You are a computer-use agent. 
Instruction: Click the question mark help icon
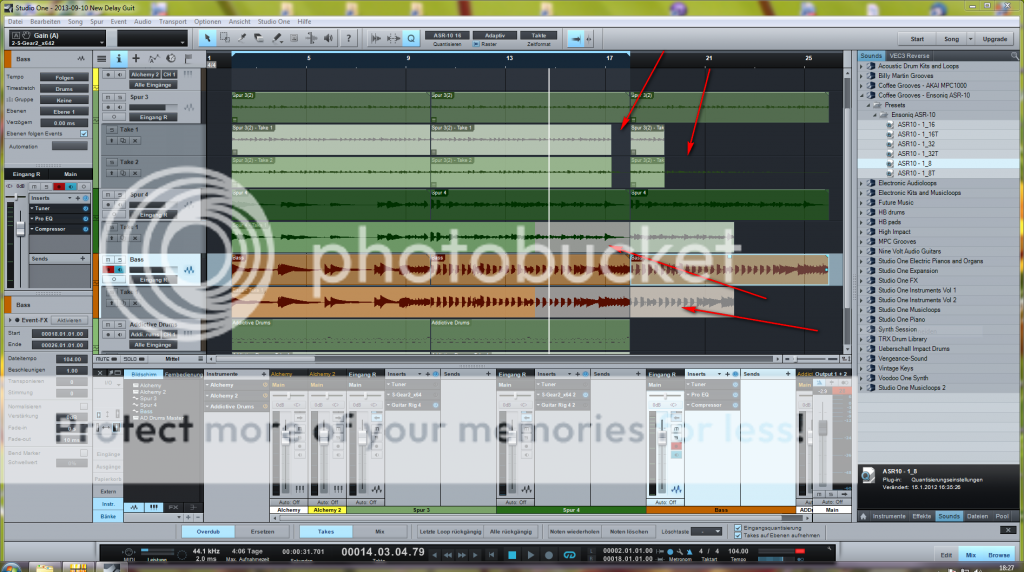(348, 39)
